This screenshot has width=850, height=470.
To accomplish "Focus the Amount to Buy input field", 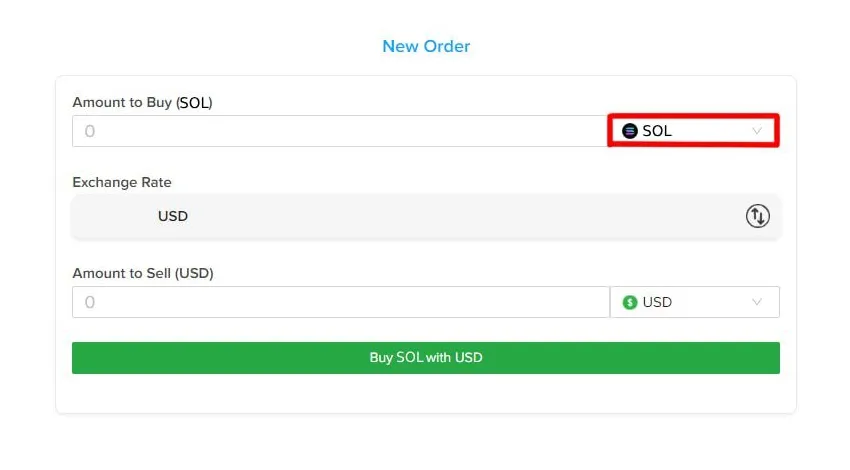I will click(x=340, y=131).
